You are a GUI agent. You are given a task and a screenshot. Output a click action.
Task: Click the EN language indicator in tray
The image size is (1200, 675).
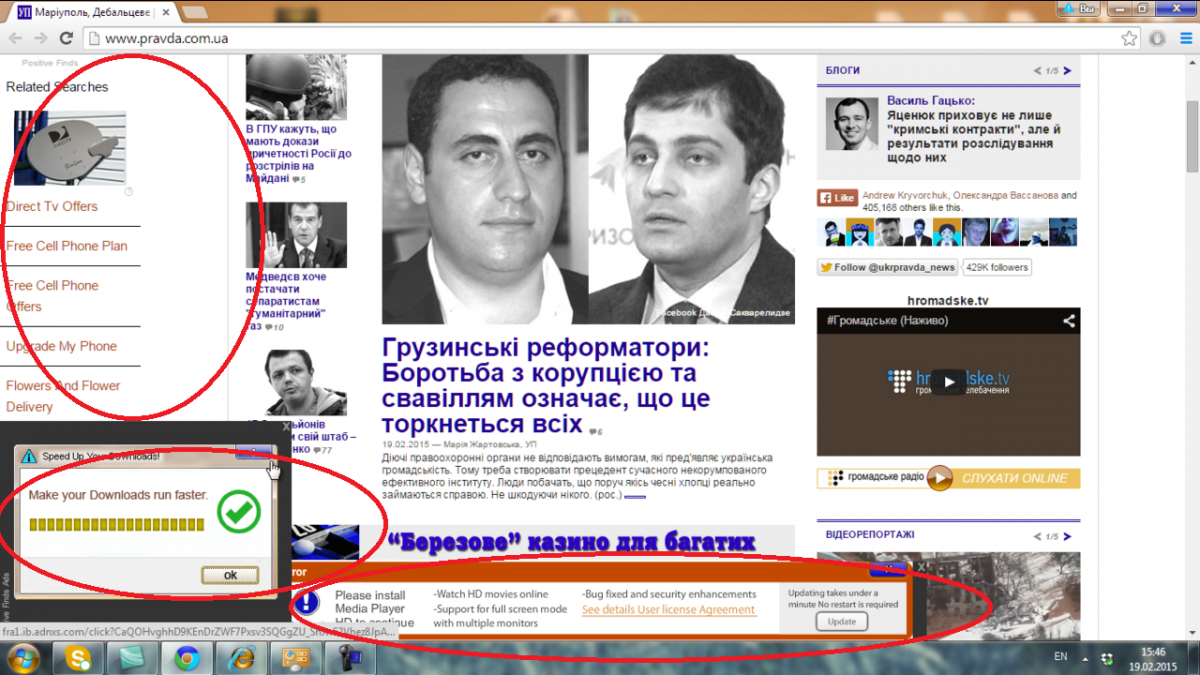click(1060, 657)
